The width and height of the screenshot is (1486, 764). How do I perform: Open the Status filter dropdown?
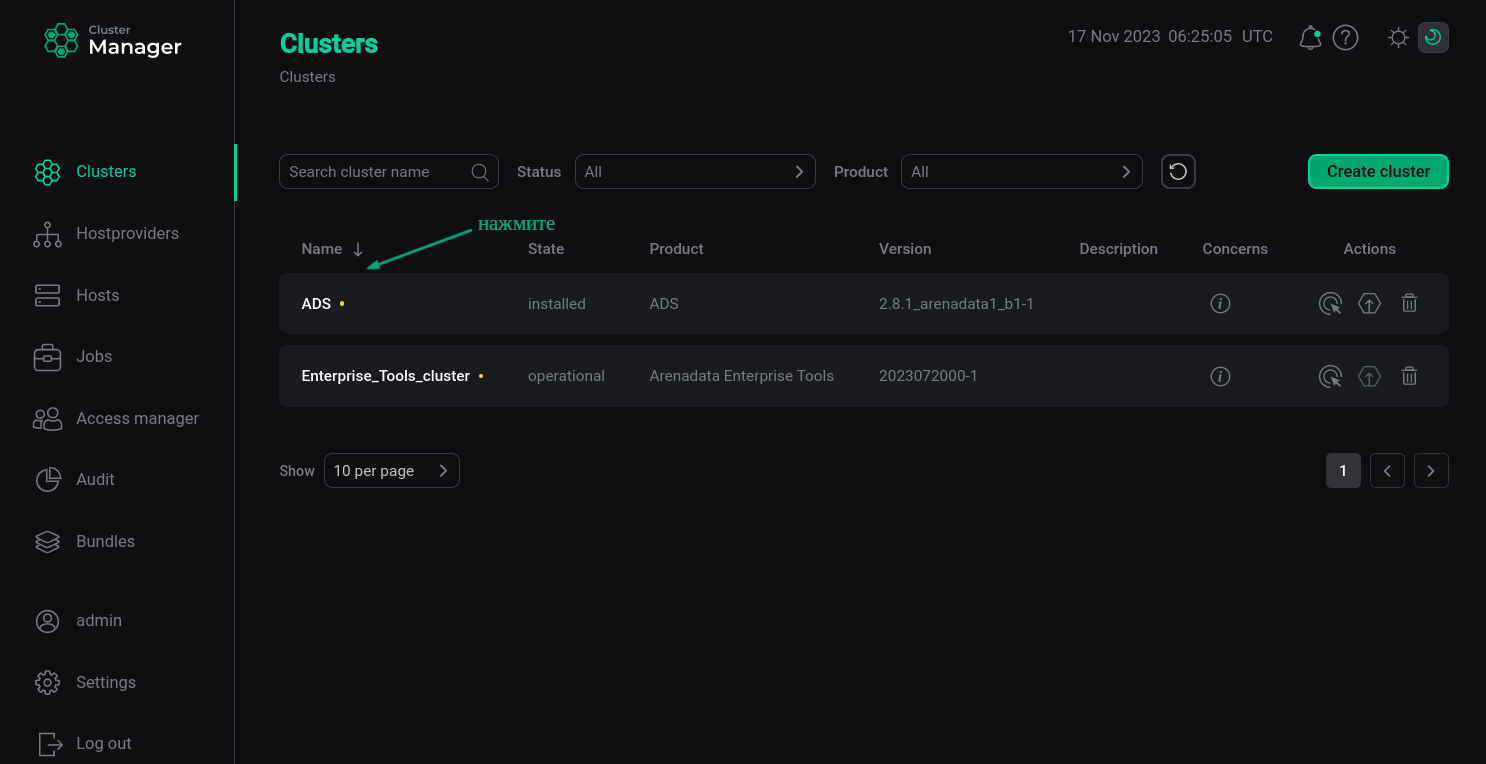click(695, 172)
